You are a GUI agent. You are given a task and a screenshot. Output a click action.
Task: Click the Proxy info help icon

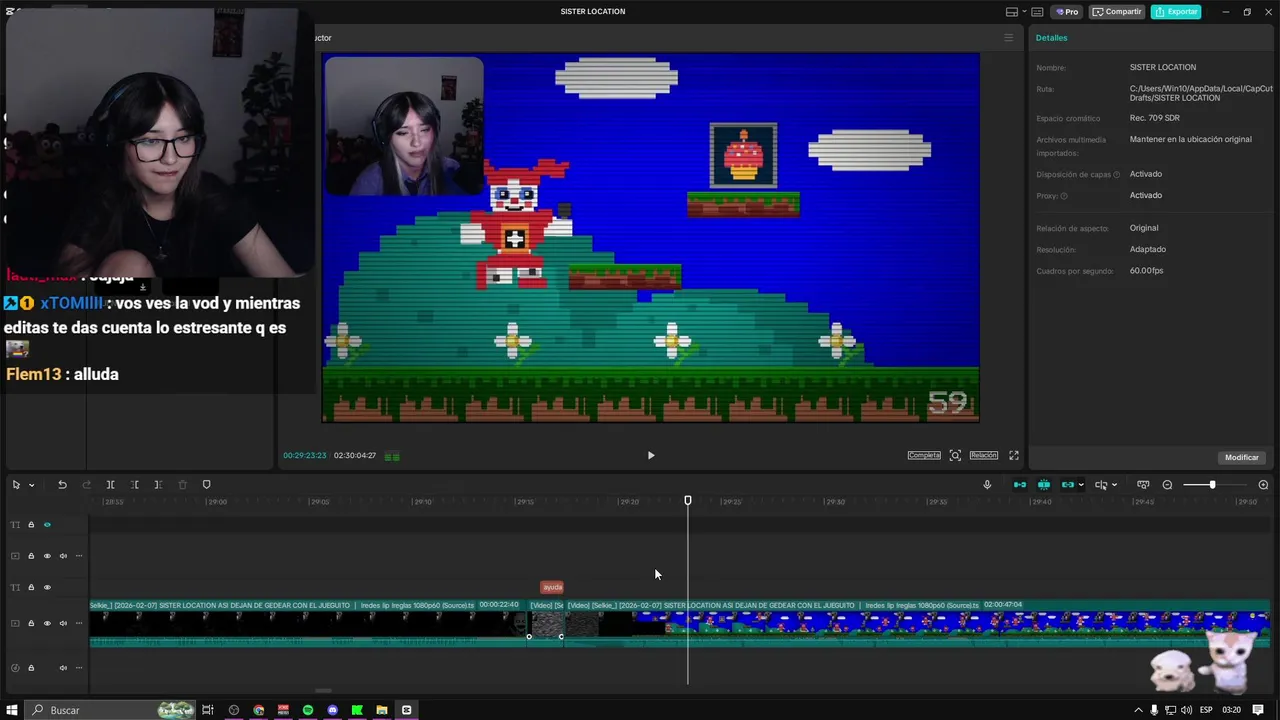(x=1064, y=196)
